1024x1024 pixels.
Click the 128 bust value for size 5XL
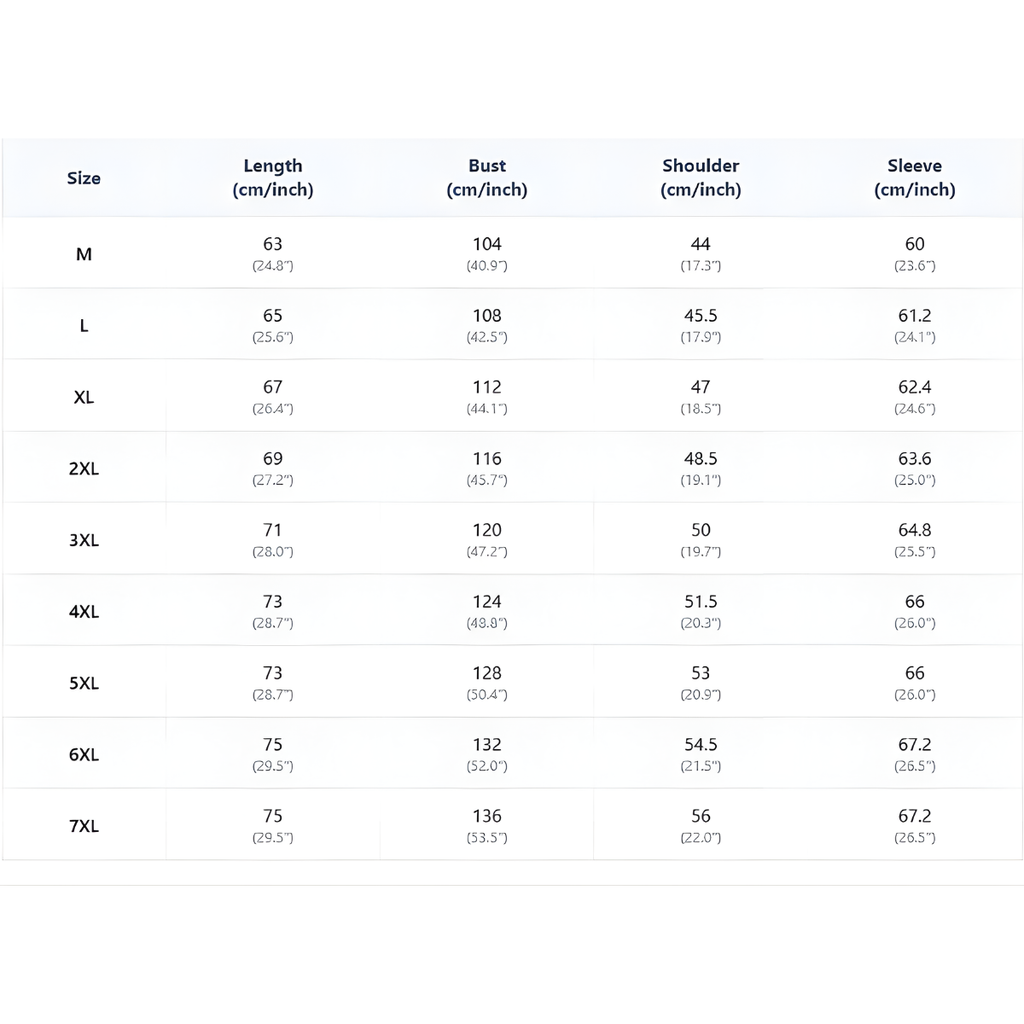coord(487,673)
